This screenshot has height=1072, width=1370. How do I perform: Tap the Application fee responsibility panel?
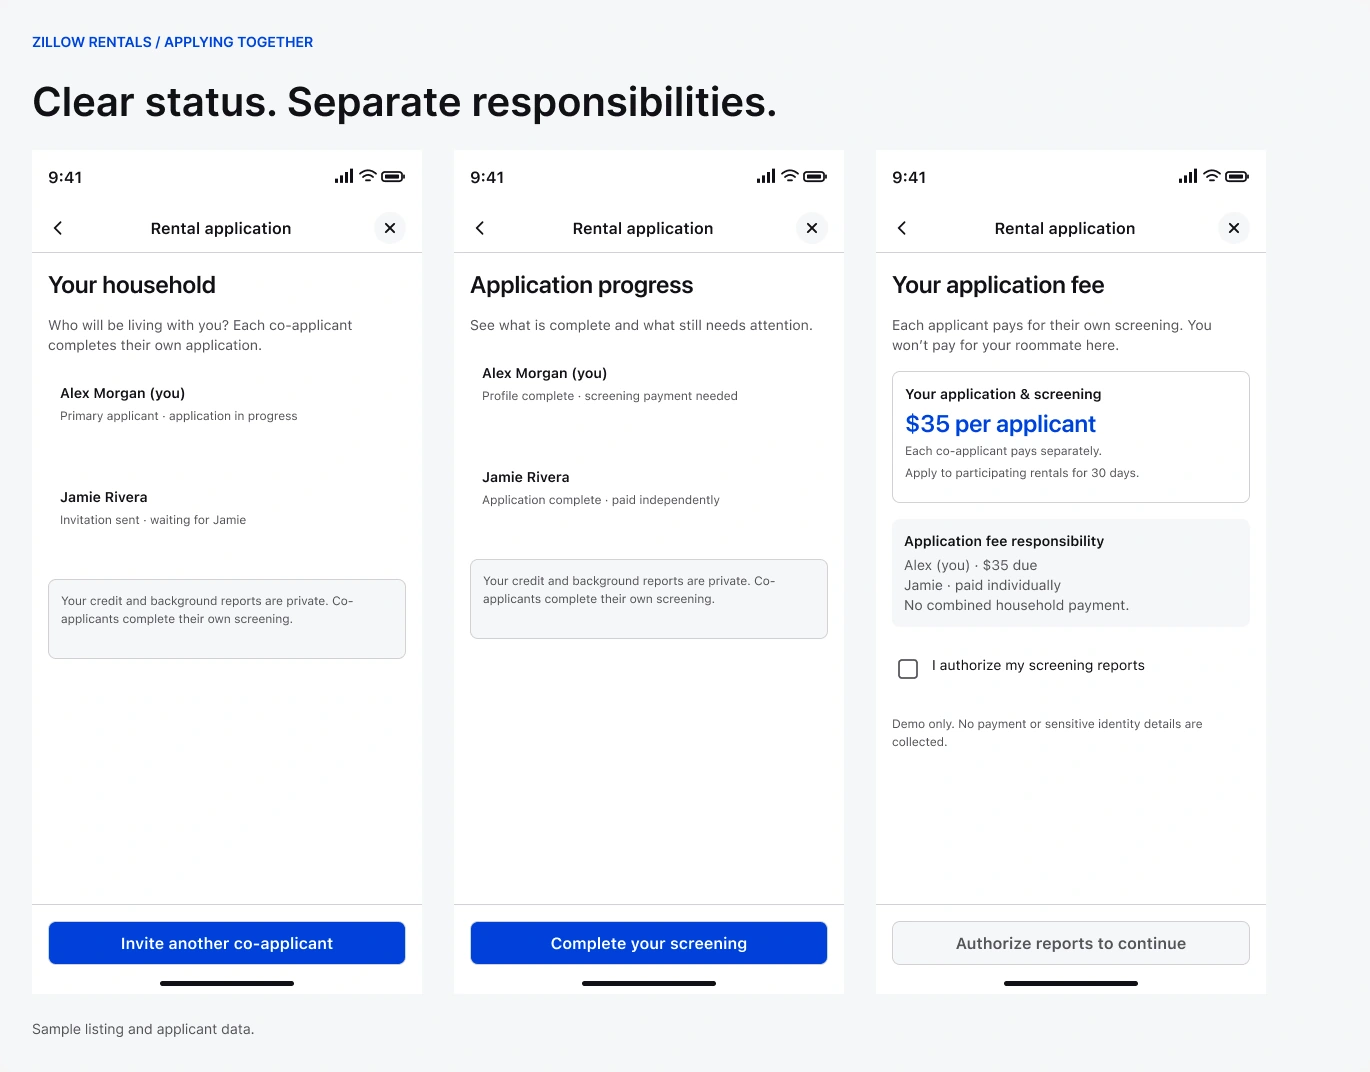click(1071, 573)
